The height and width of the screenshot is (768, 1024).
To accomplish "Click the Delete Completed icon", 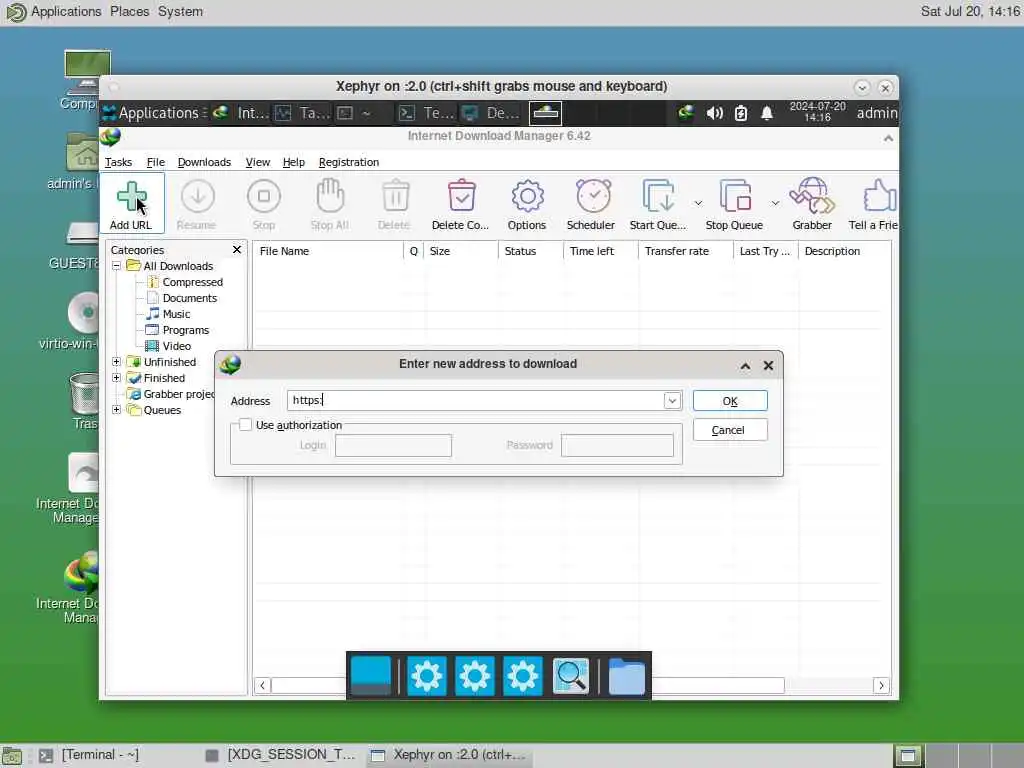I will 461,195.
